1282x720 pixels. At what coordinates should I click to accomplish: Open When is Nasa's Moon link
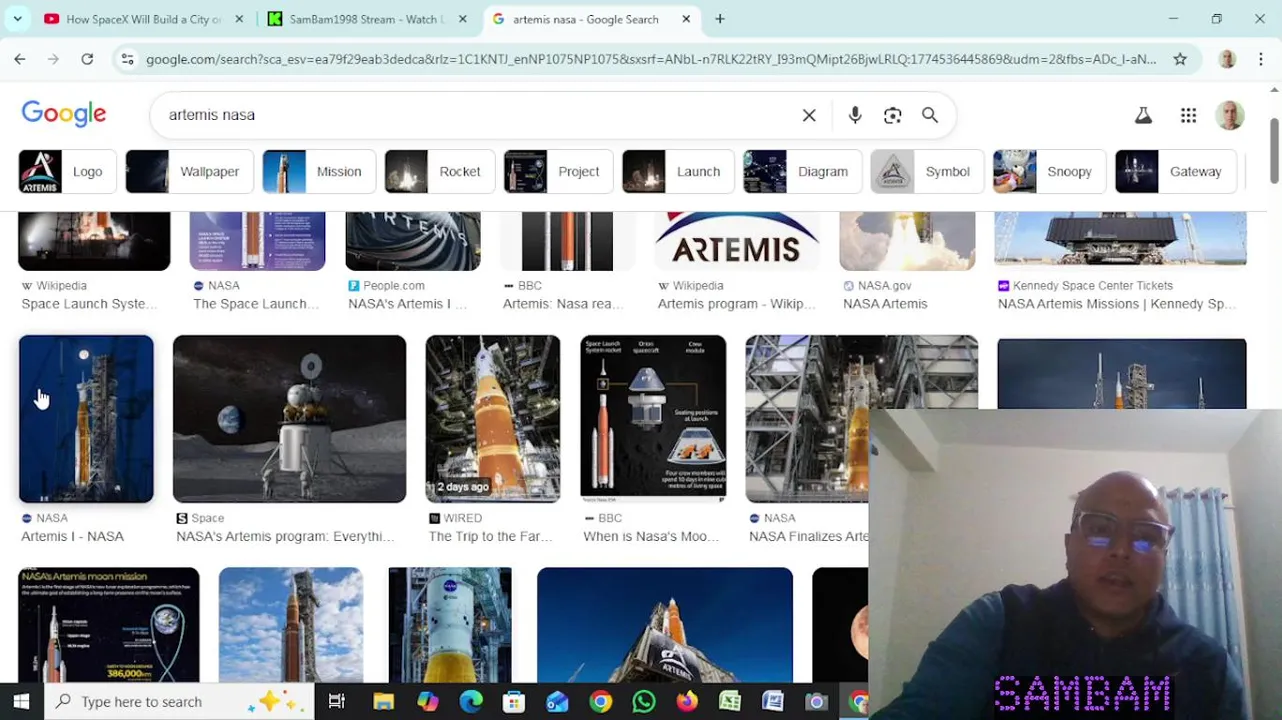point(651,536)
